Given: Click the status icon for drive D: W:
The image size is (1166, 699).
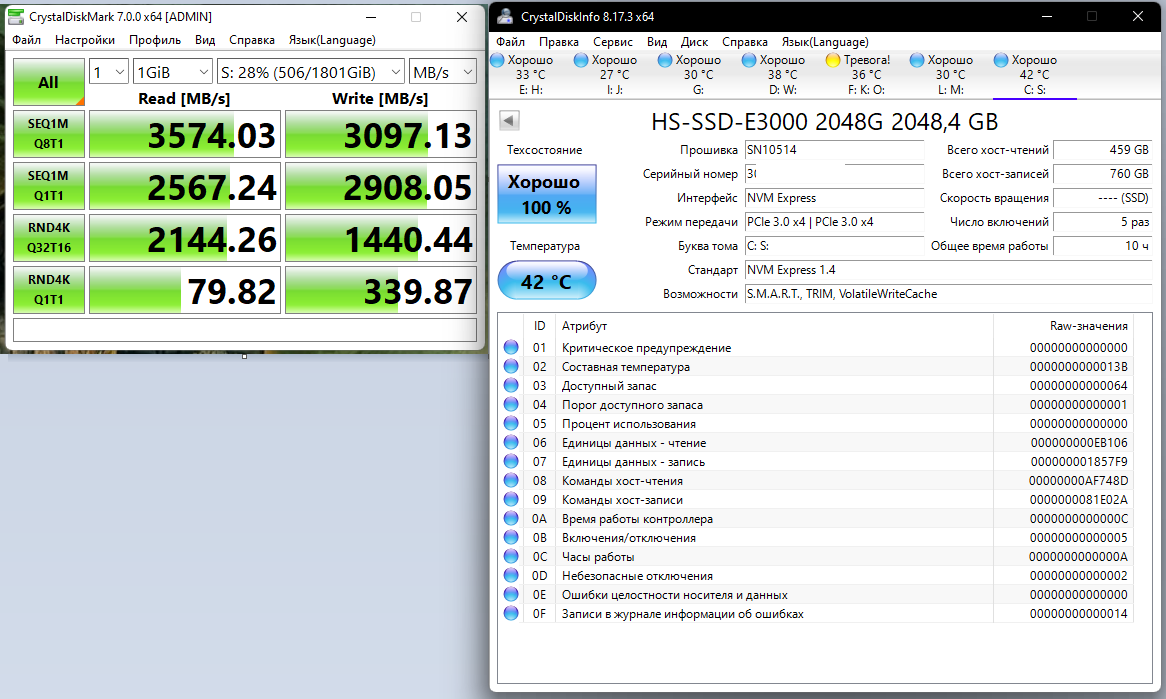Looking at the screenshot, I should (x=750, y=60).
